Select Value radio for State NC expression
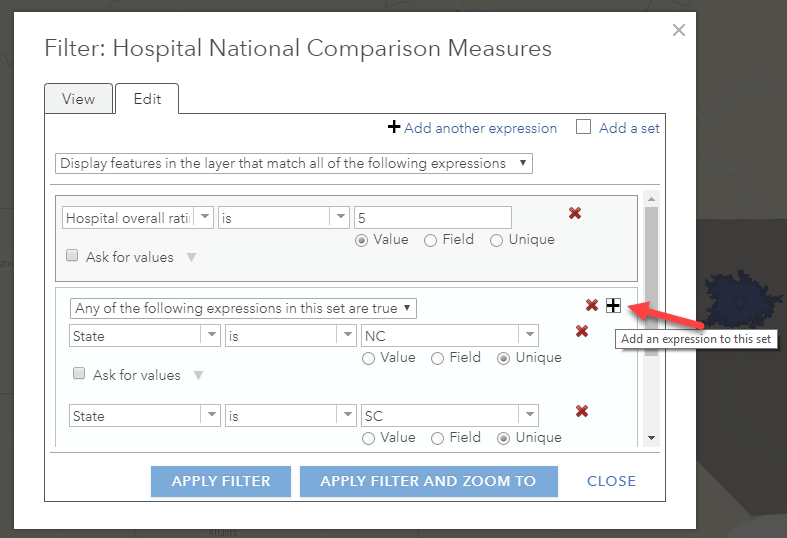Screen dimensions: 787x538 coord(368,358)
